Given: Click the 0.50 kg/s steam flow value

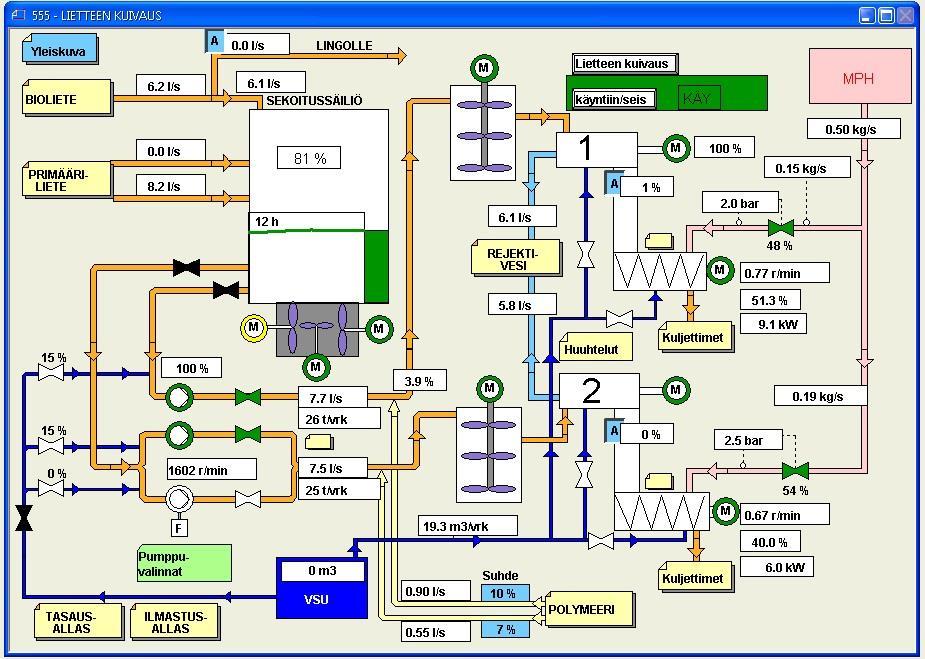Looking at the screenshot, I should click(x=854, y=129).
